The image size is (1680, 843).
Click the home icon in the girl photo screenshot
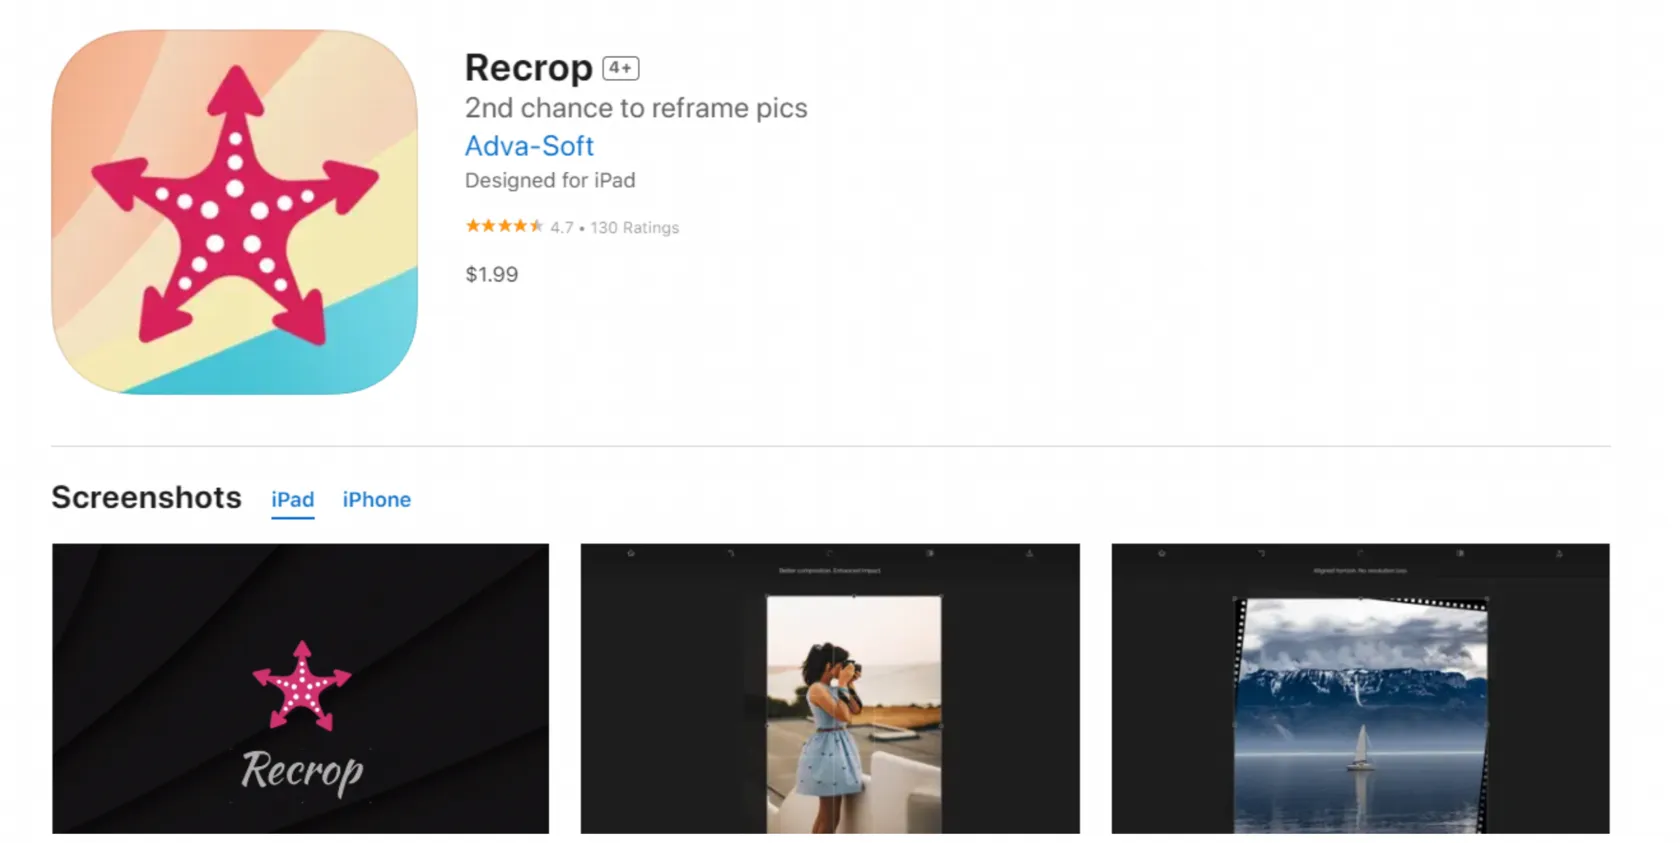coord(631,553)
